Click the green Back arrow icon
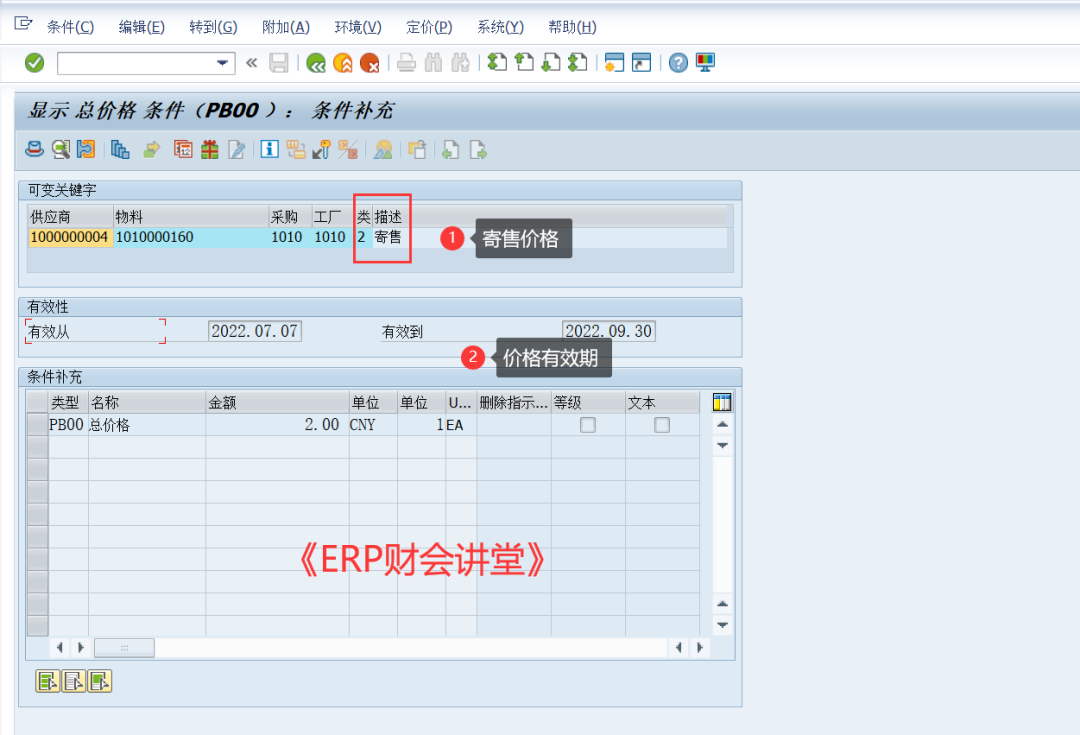The height and width of the screenshot is (735, 1080). coord(316,63)
